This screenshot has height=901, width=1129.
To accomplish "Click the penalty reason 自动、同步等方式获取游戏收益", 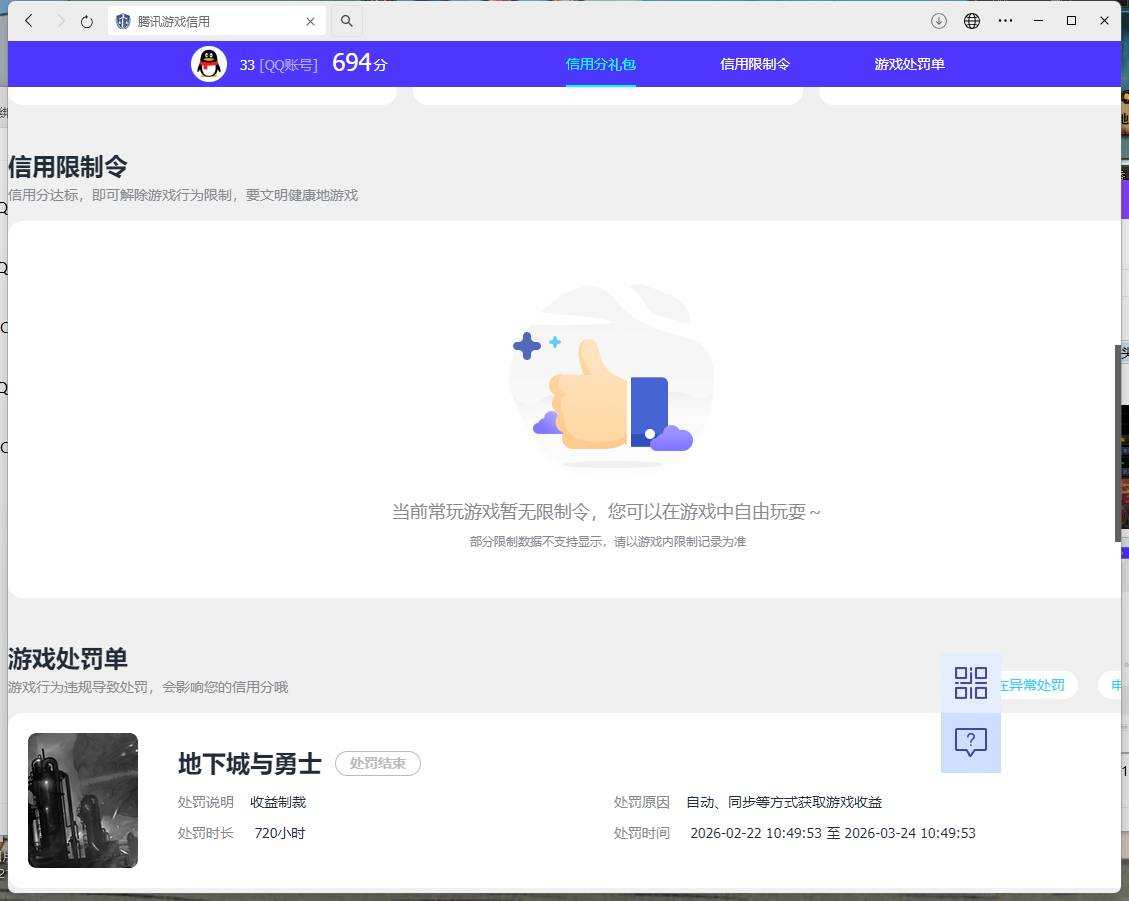I will click(783, 802).
